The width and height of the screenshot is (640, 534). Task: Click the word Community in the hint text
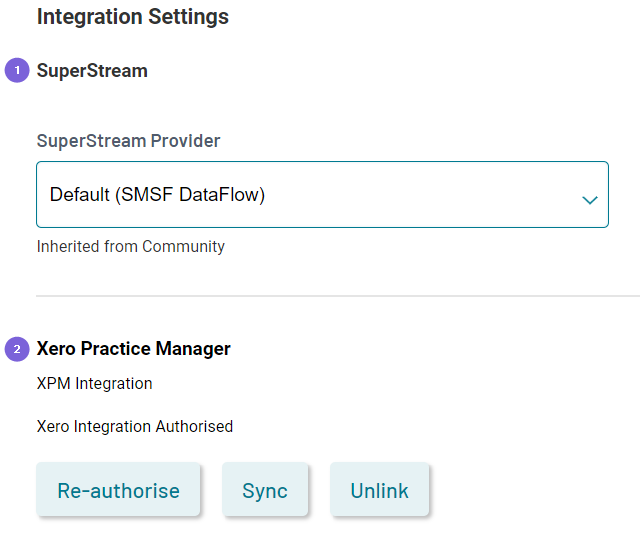183,247
